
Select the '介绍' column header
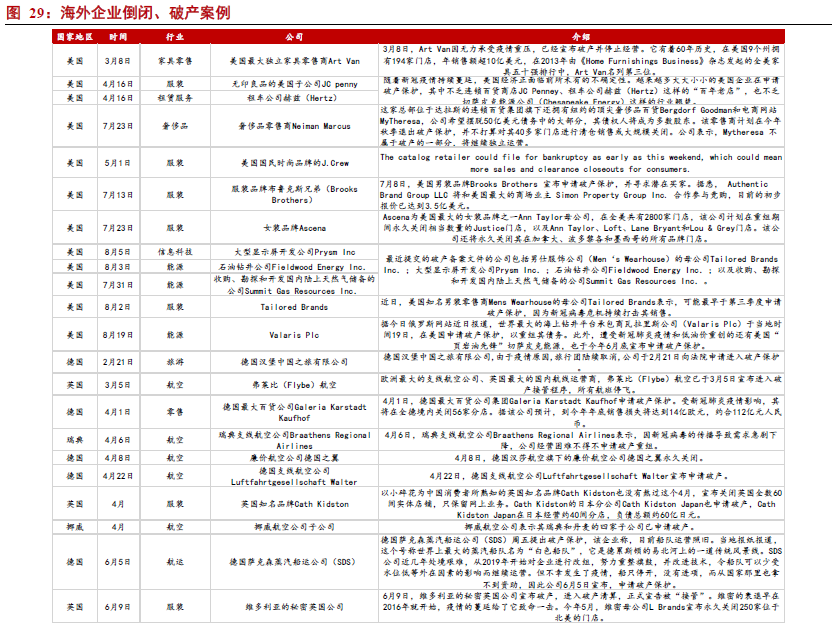(x=581, y=37)
